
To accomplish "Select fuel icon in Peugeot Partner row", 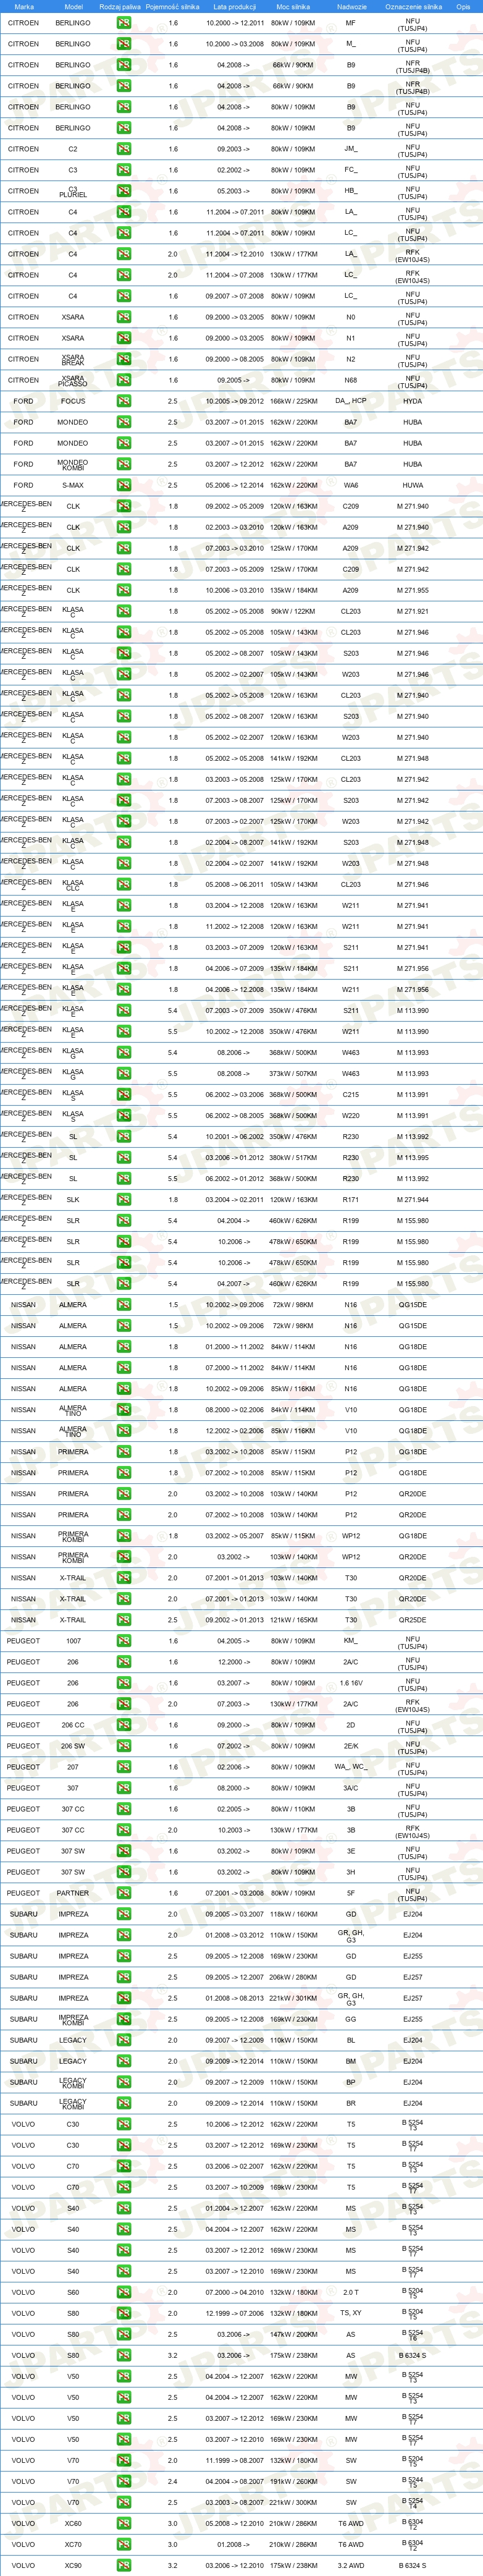I will point(123,1892).
